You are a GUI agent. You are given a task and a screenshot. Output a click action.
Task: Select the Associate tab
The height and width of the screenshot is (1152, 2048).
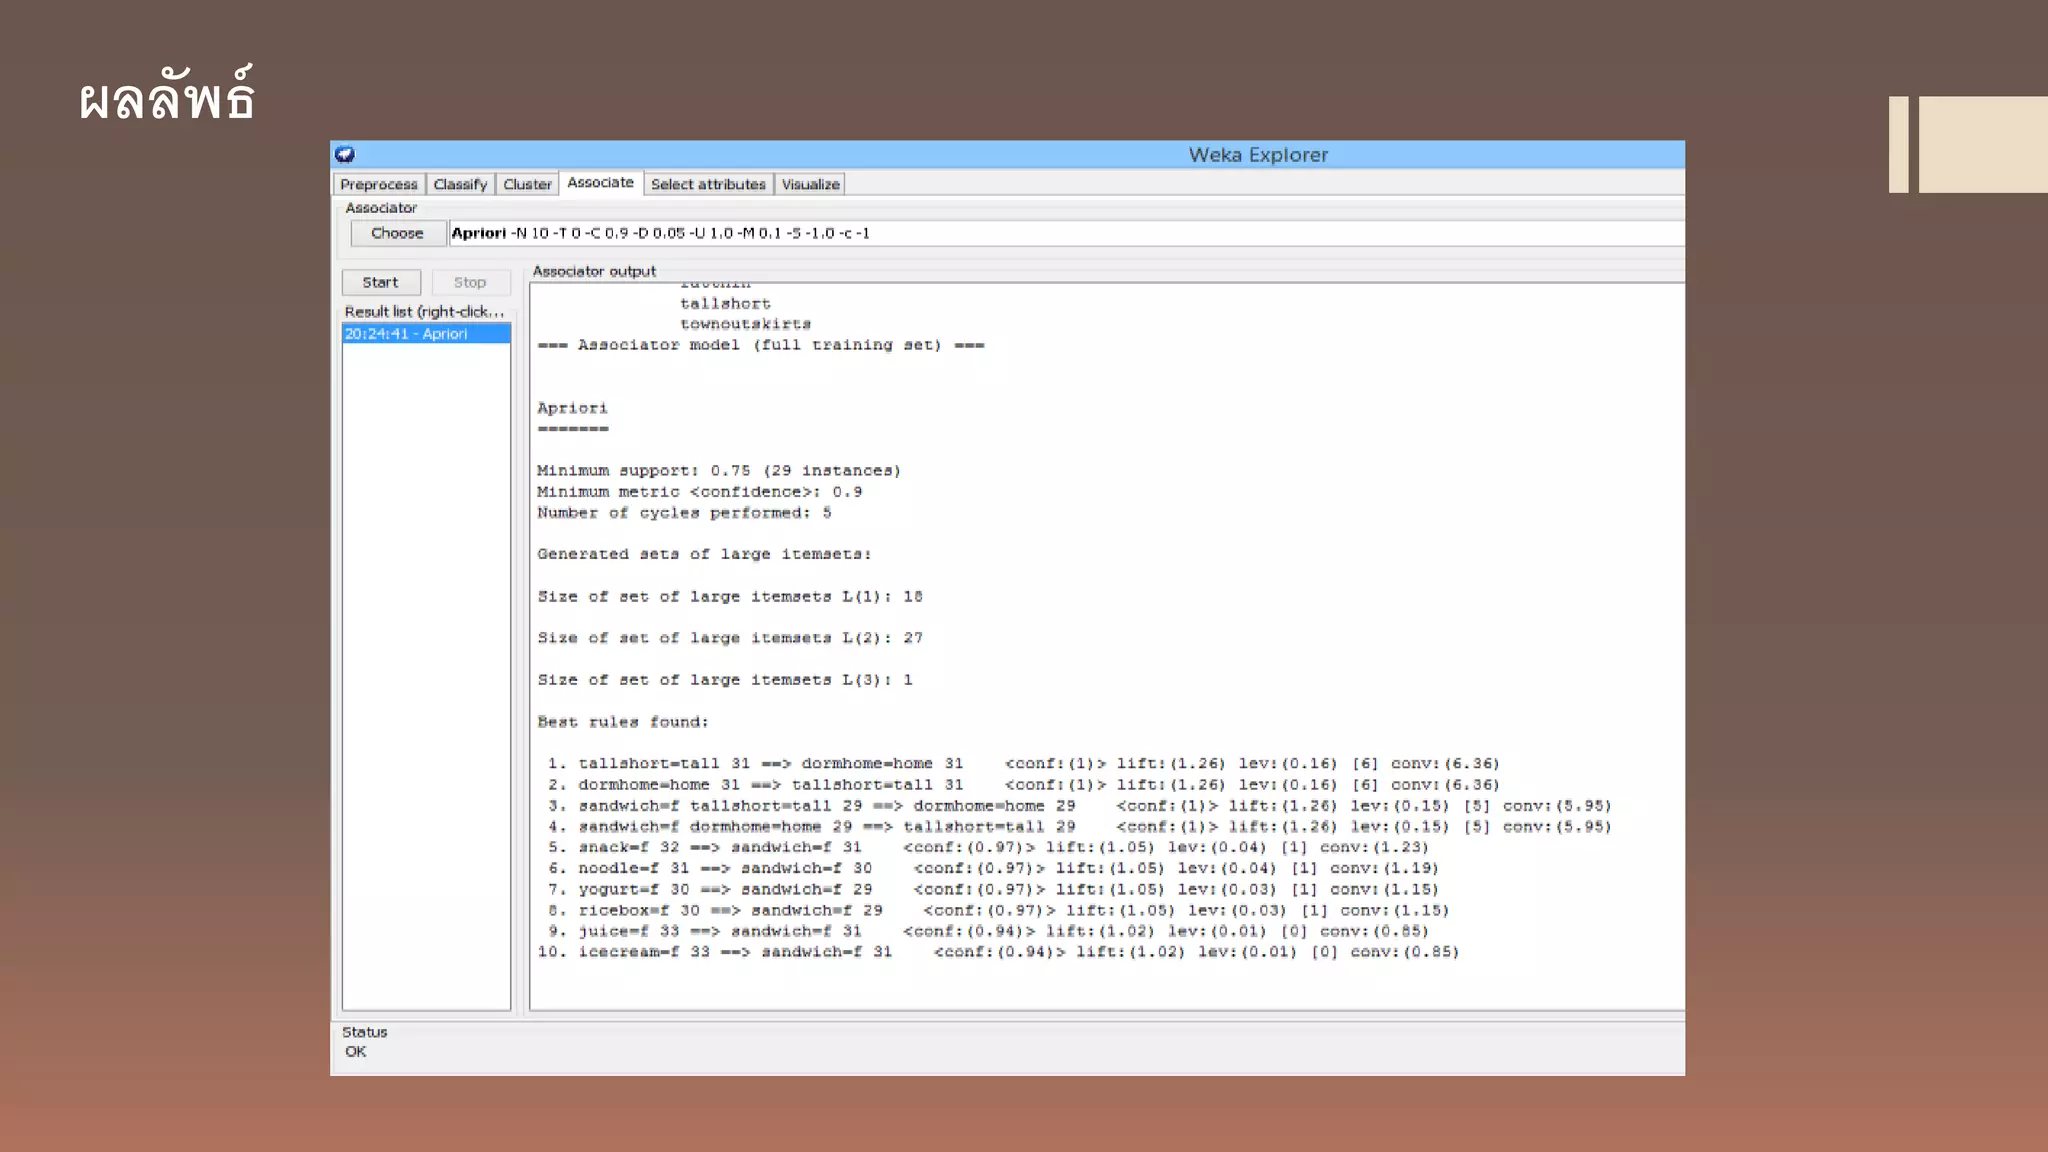600,182
